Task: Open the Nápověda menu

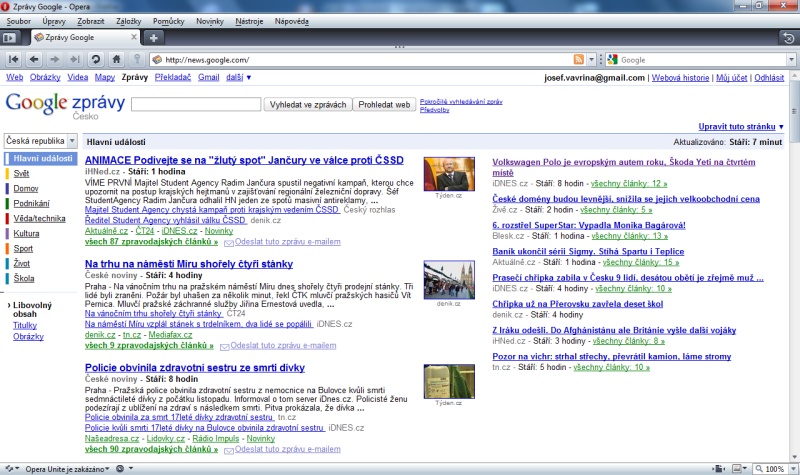Action: click(292, 21)
